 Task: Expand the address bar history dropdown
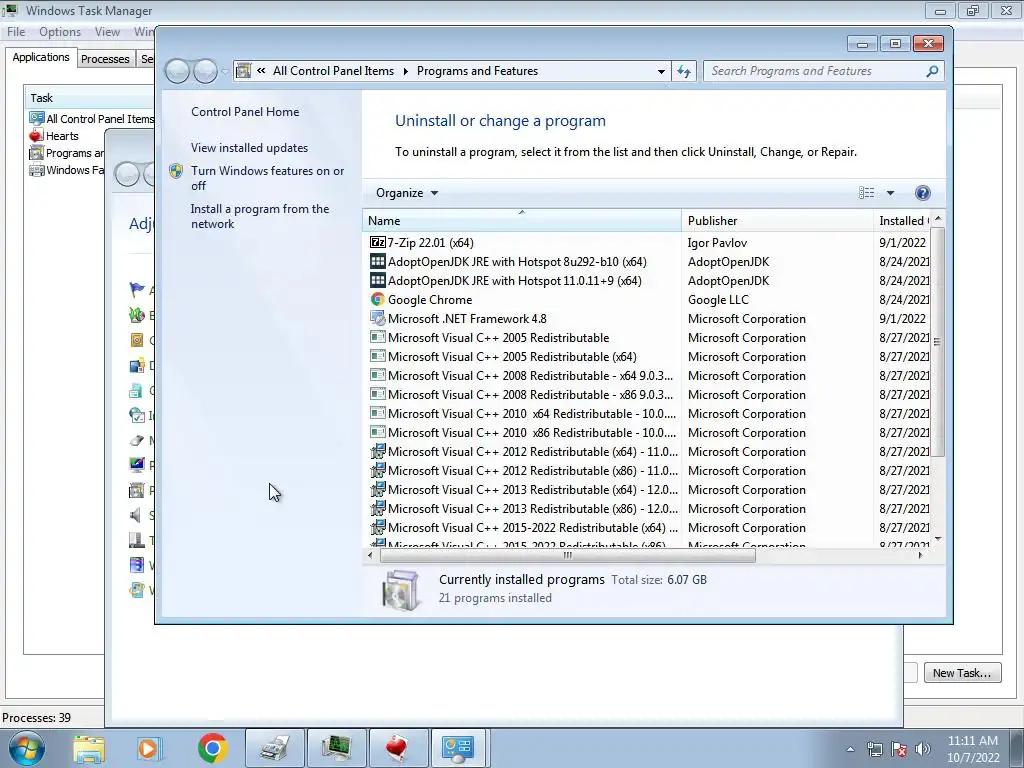661,71
